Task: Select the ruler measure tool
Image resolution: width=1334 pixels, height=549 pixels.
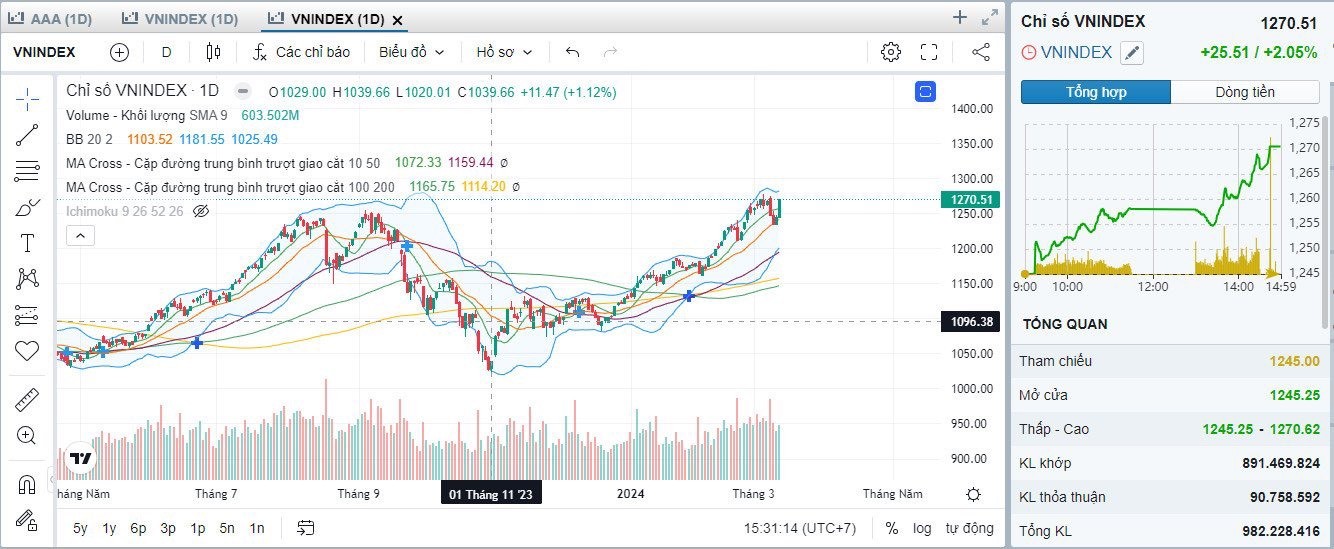Action: click(x=27, y=399)
